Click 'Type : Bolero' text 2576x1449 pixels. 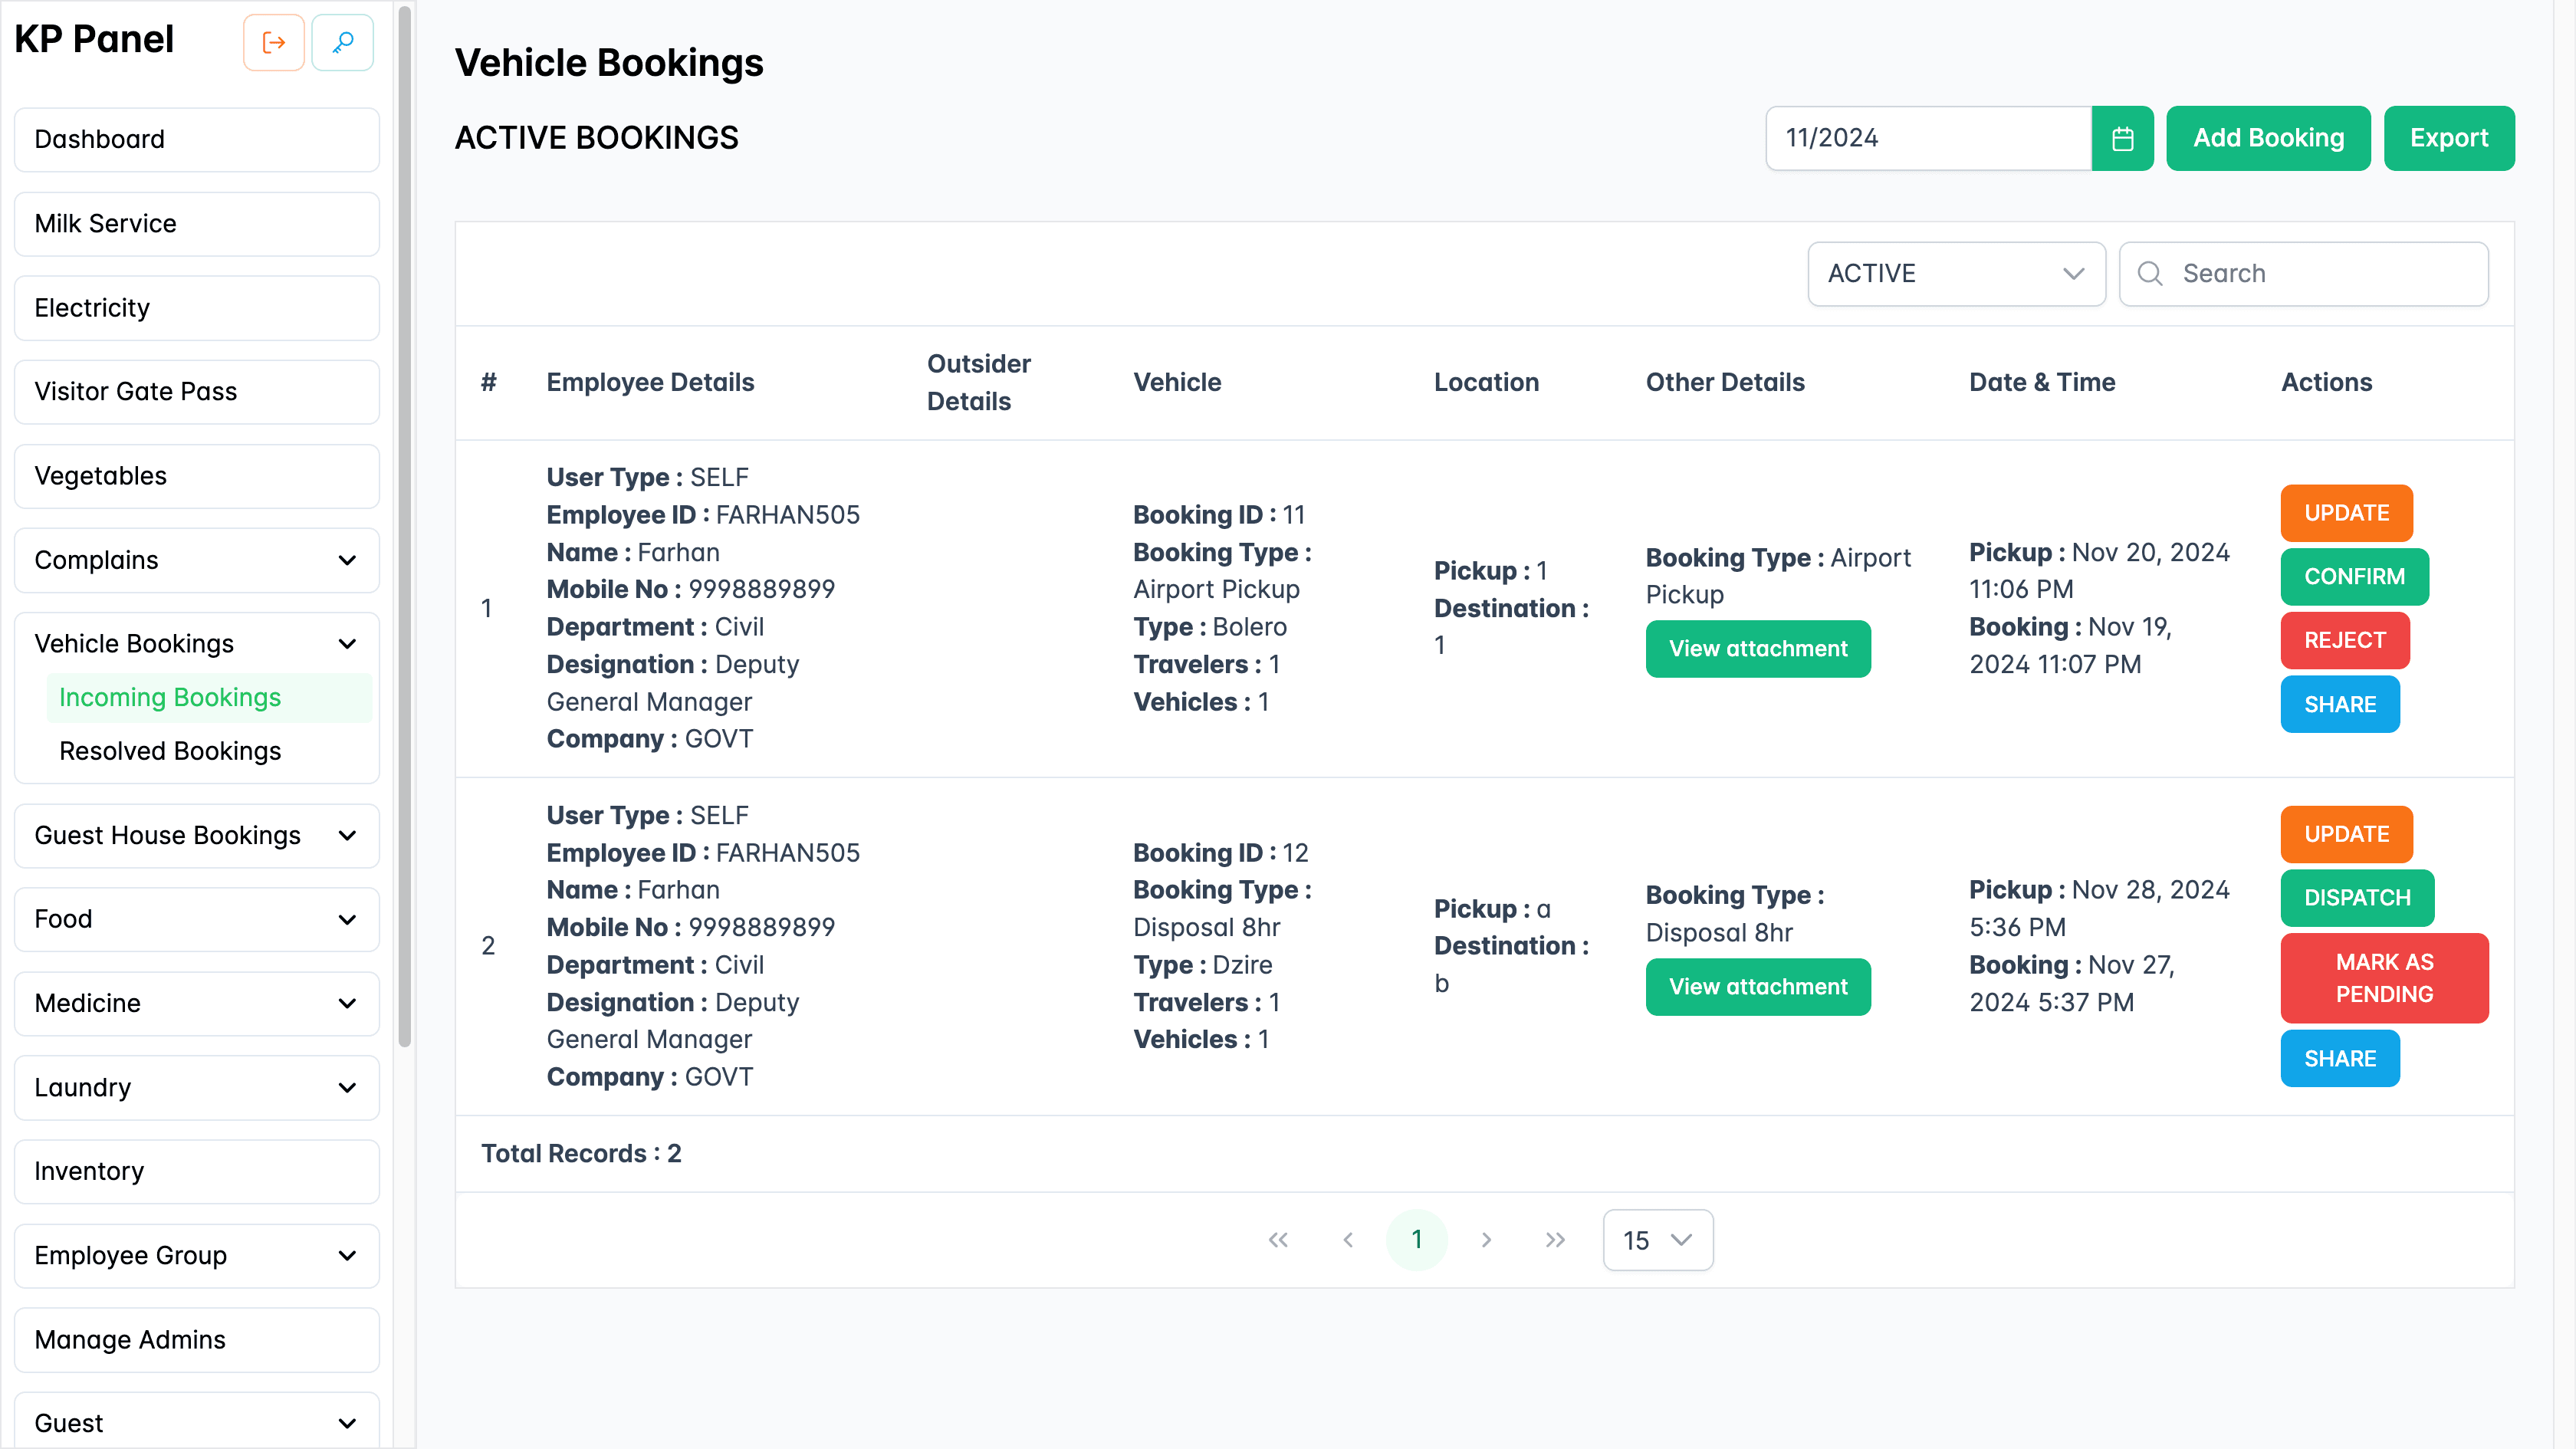(1209, 627)
